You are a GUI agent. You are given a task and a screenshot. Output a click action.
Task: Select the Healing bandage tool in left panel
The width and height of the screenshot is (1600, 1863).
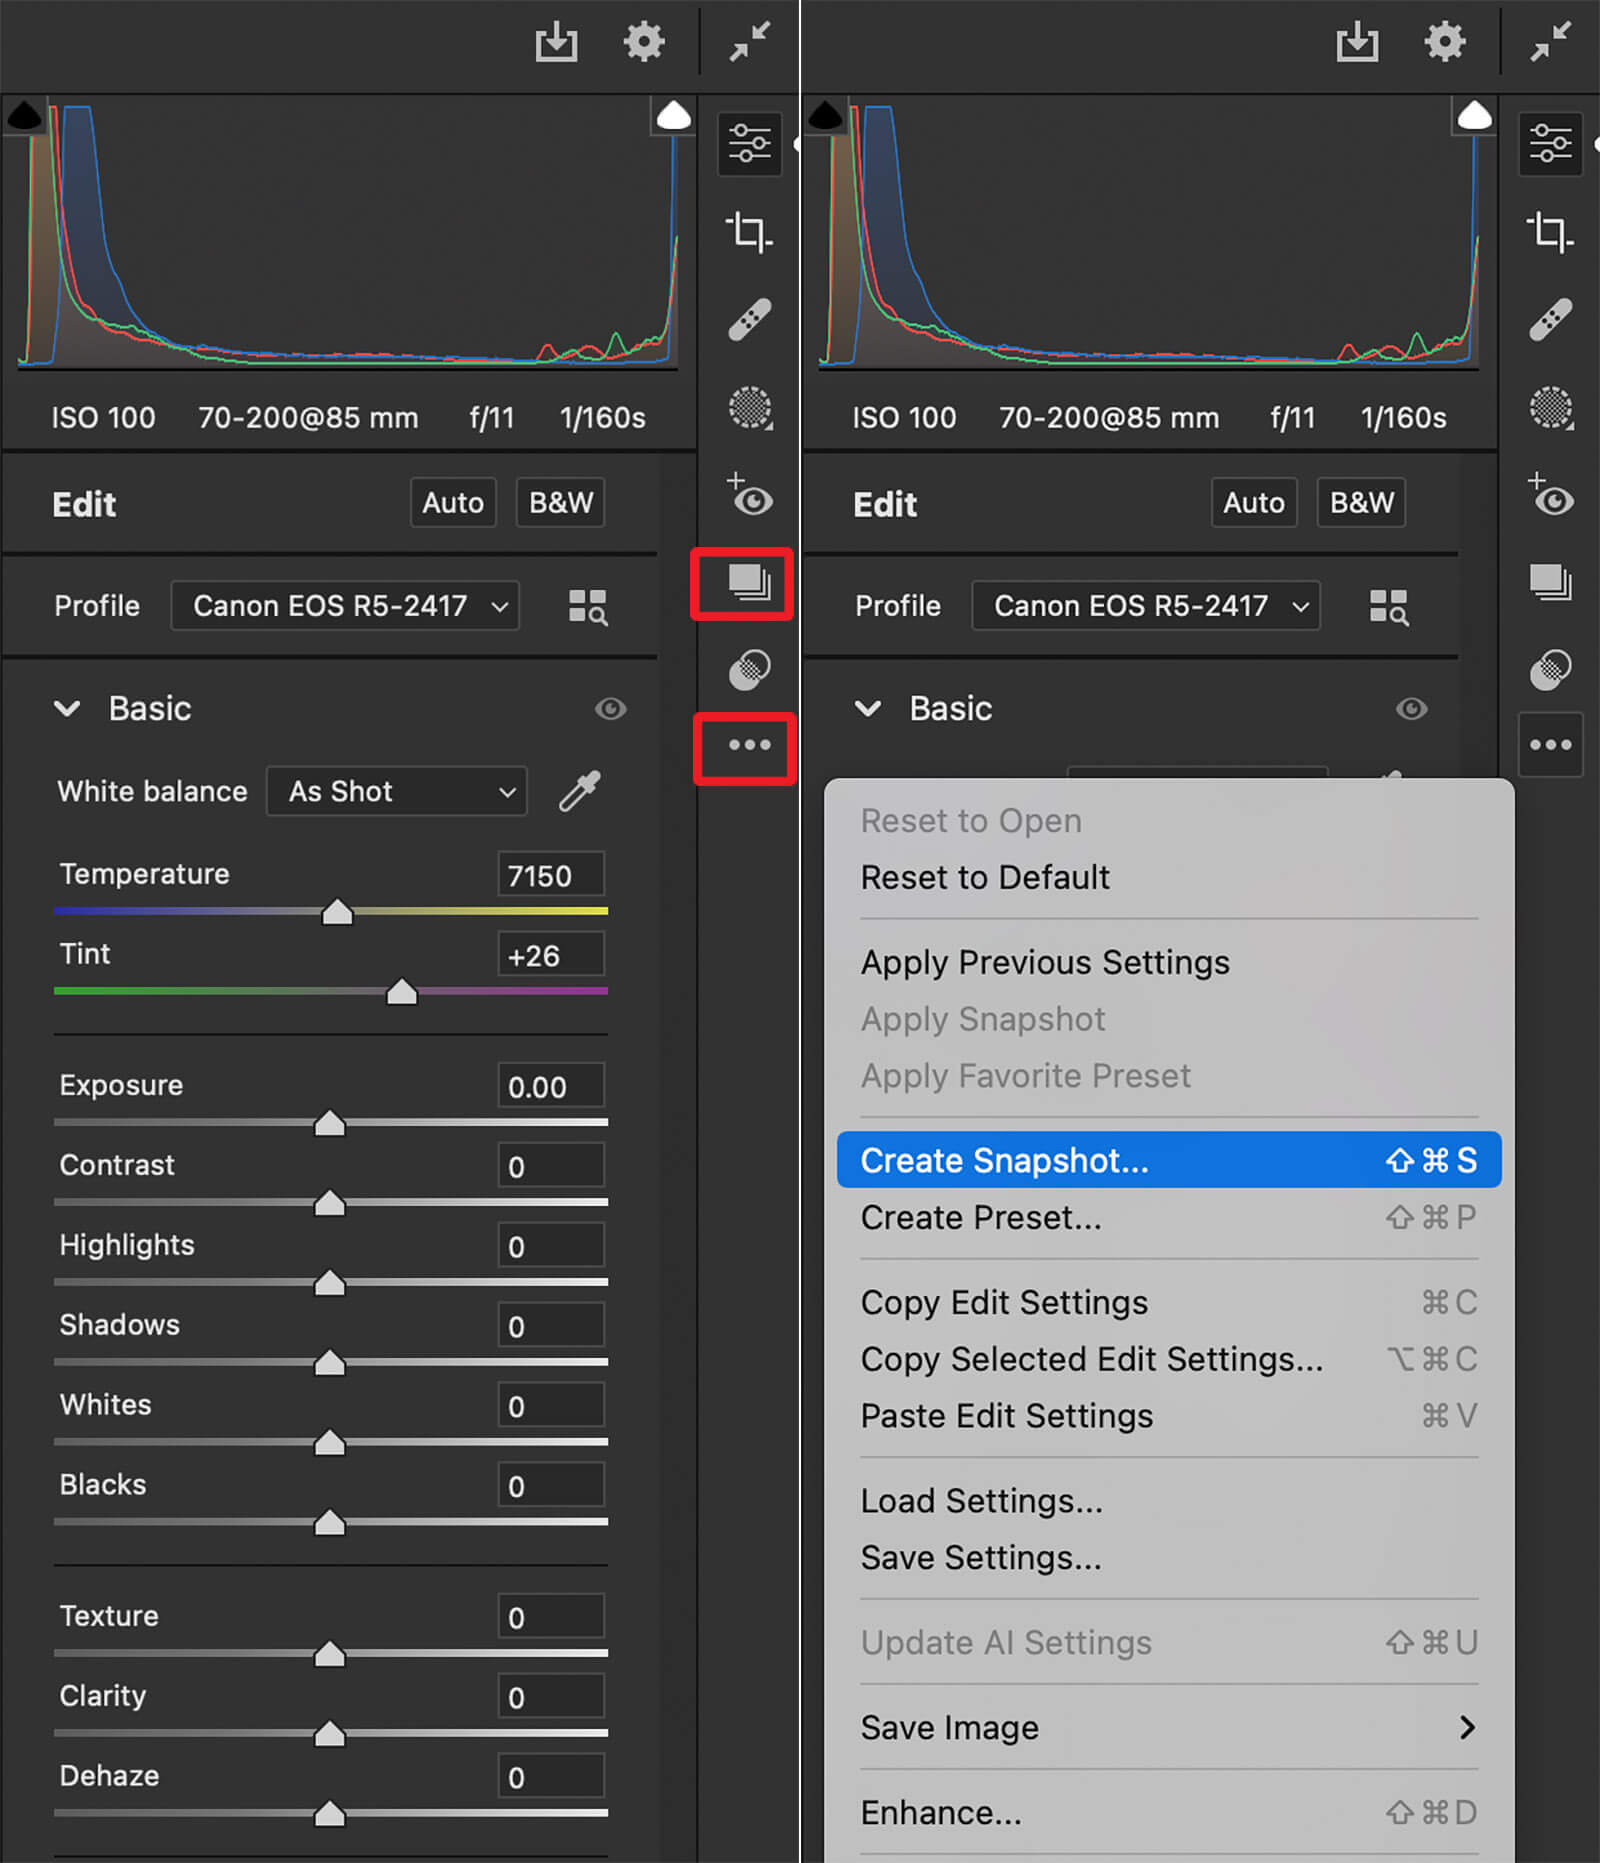click(x=748, y=320)
